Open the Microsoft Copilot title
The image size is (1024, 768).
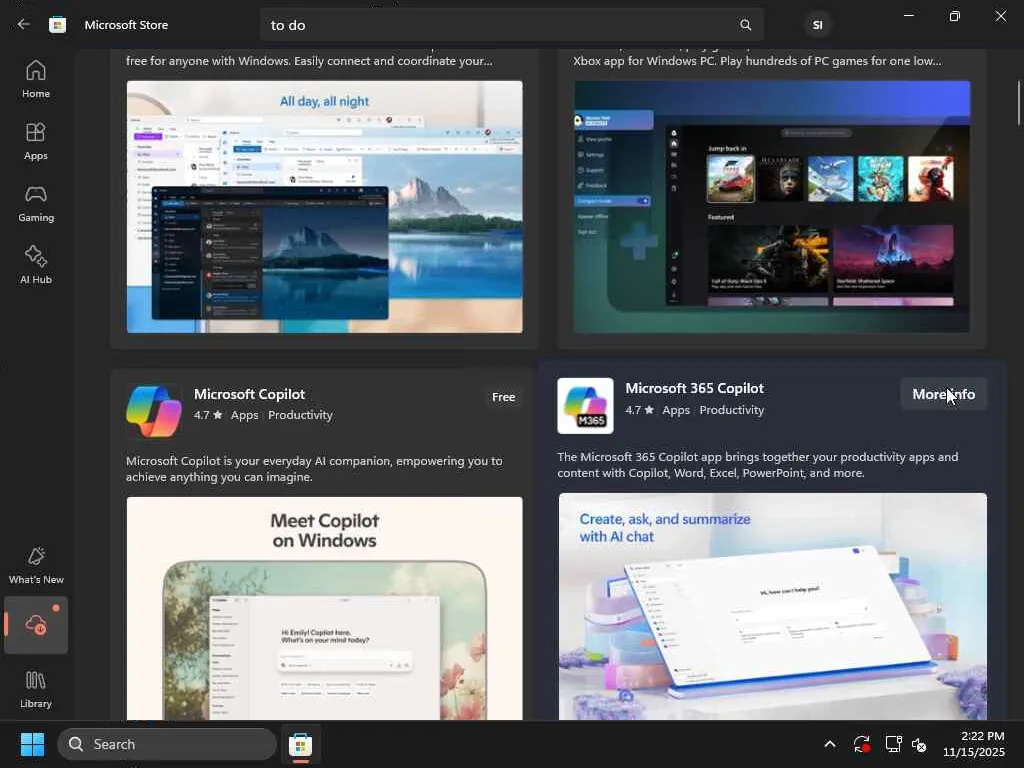pos(249,394)
